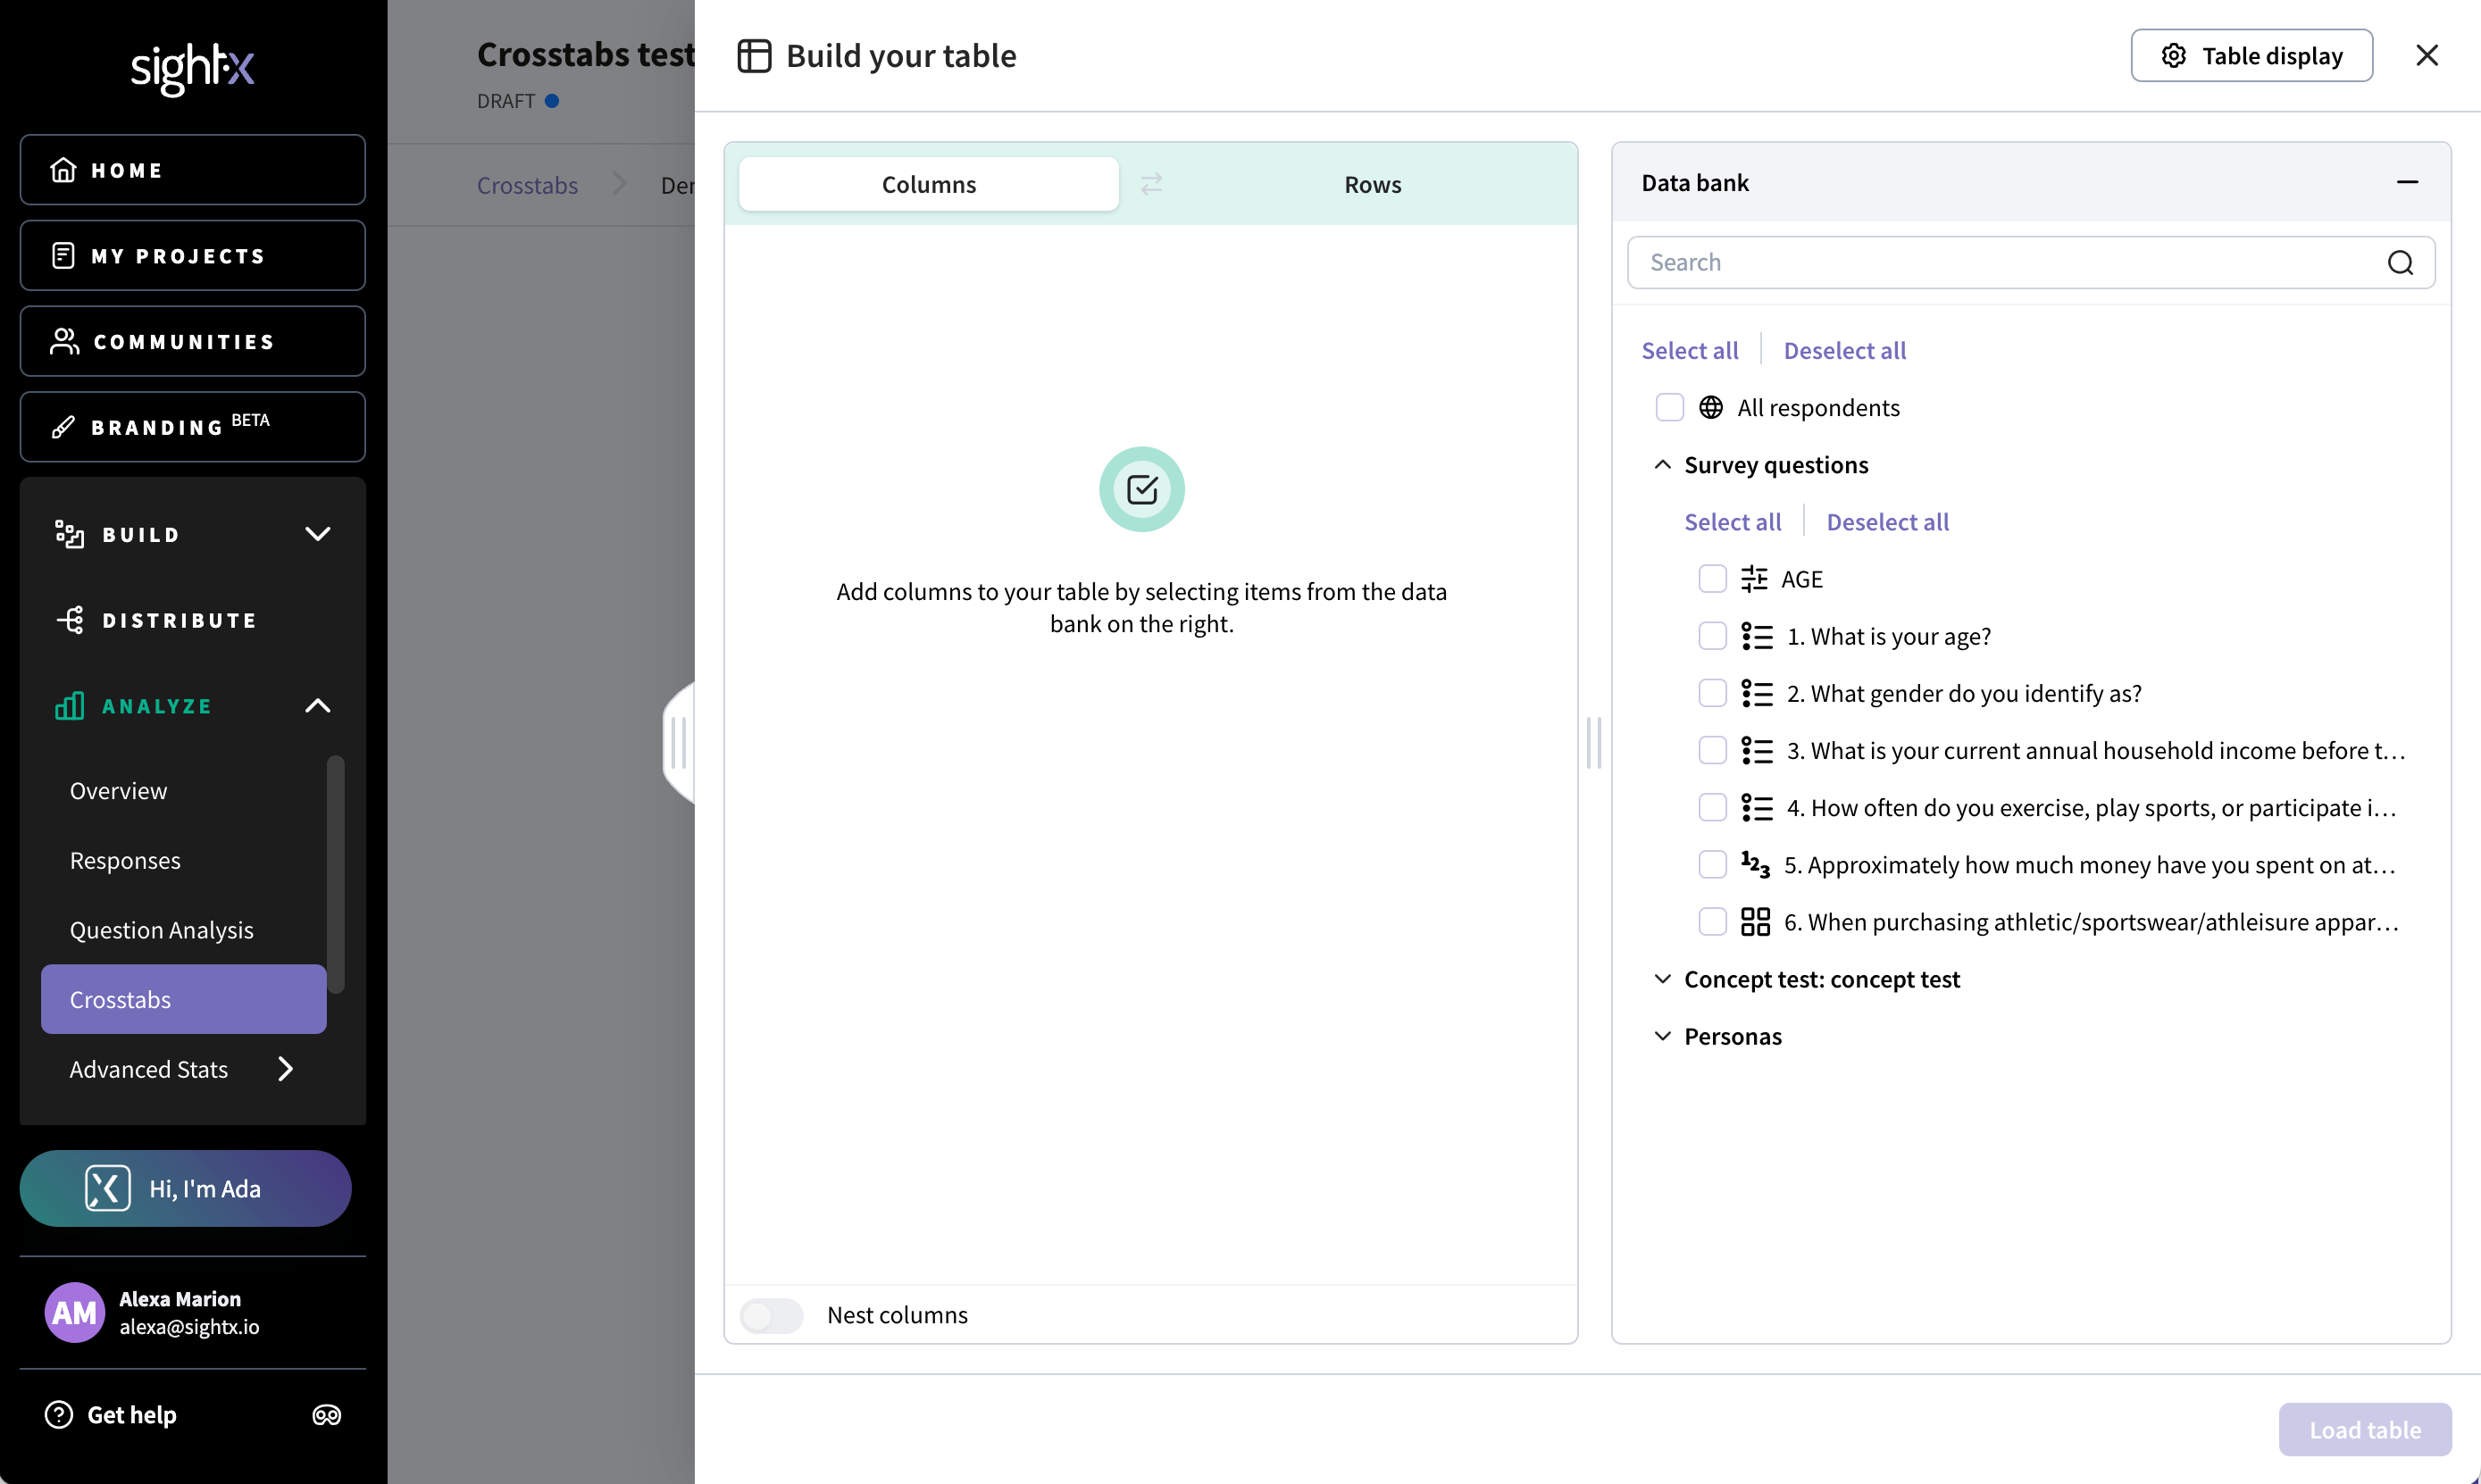Check the money spent question checkbox
This screenshot has height=1484, width=2481.
click(1713, 864)
